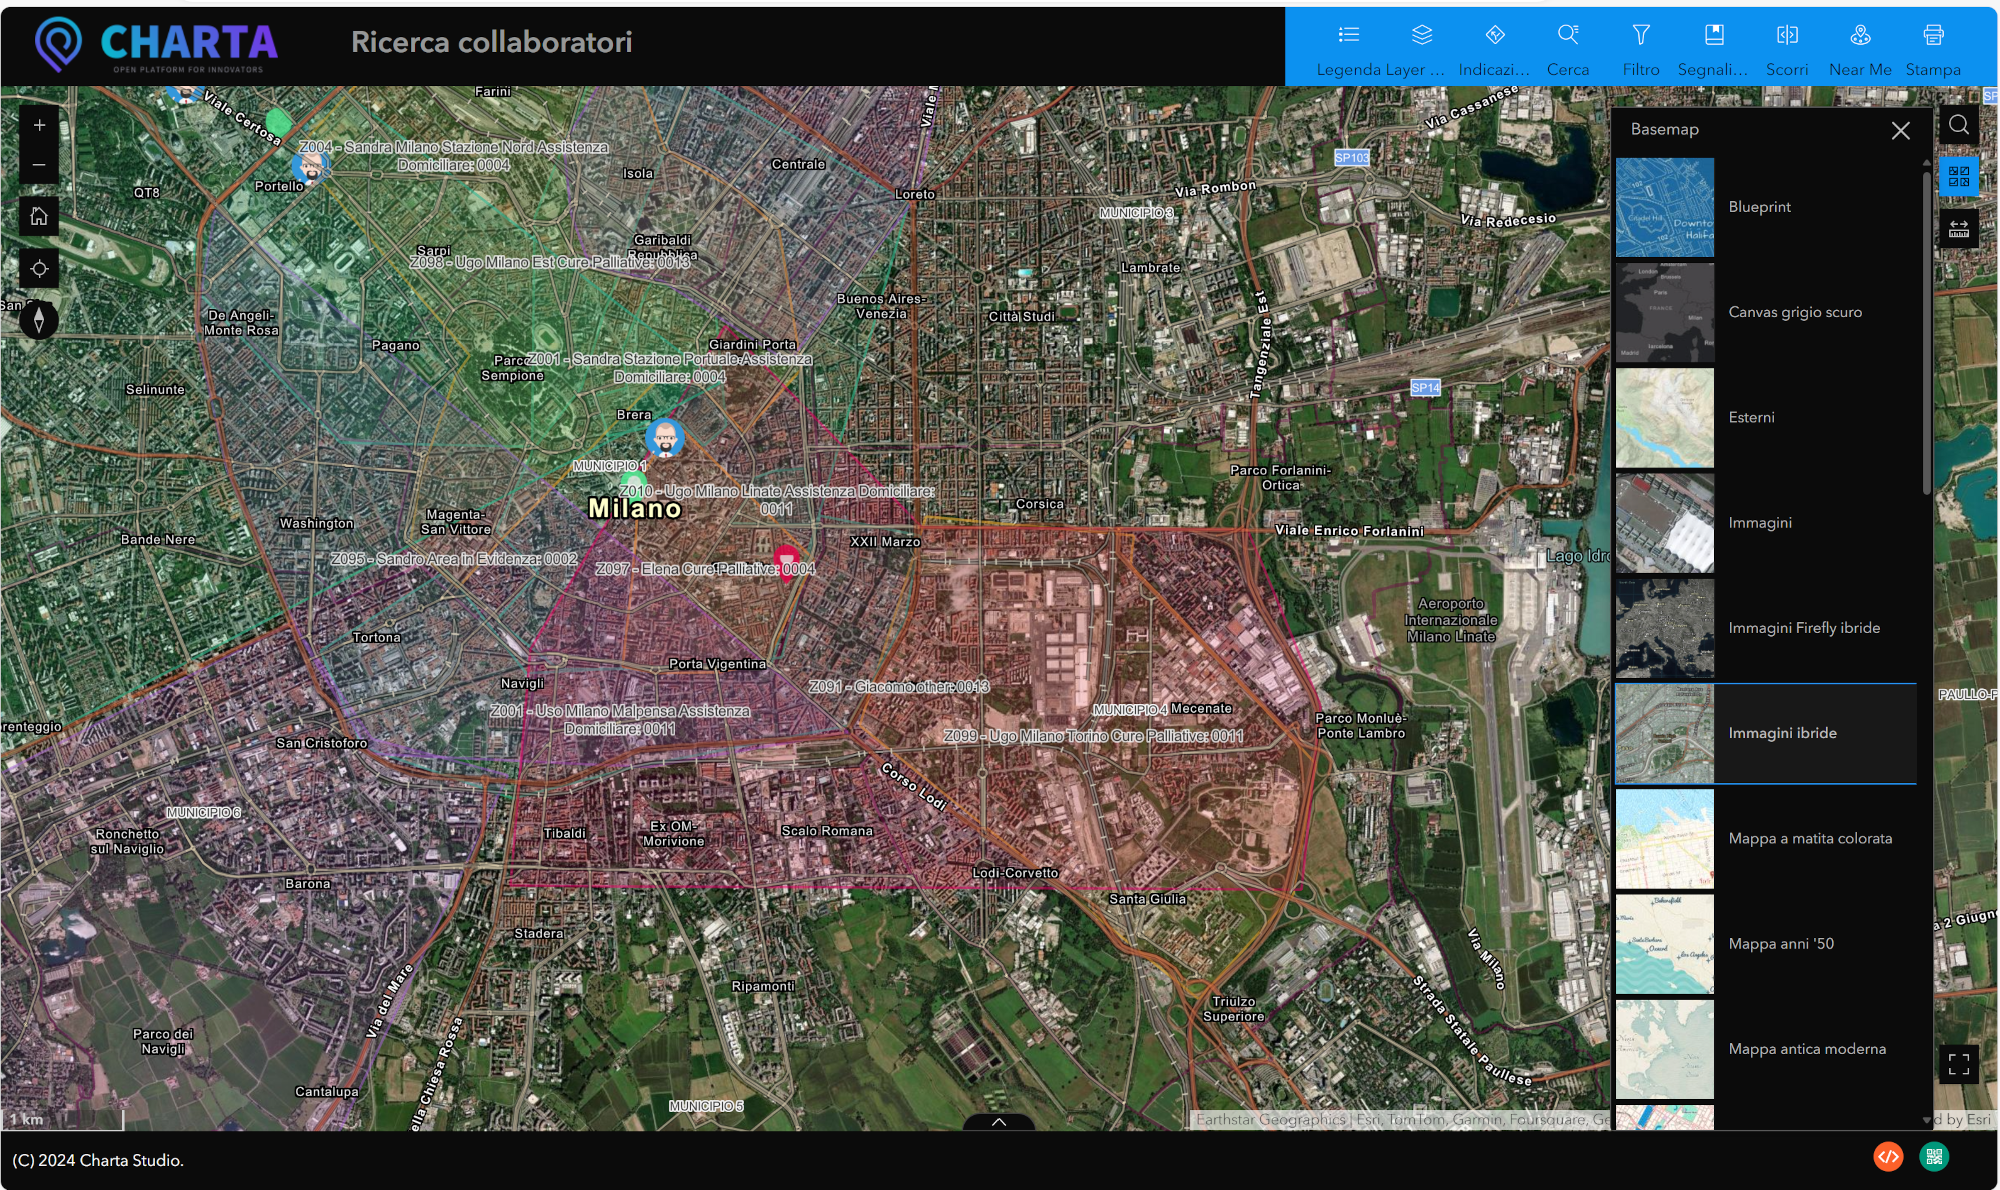Find my current location
The height and width of the screenshot is (1190, 2000).
pos(39,268)
